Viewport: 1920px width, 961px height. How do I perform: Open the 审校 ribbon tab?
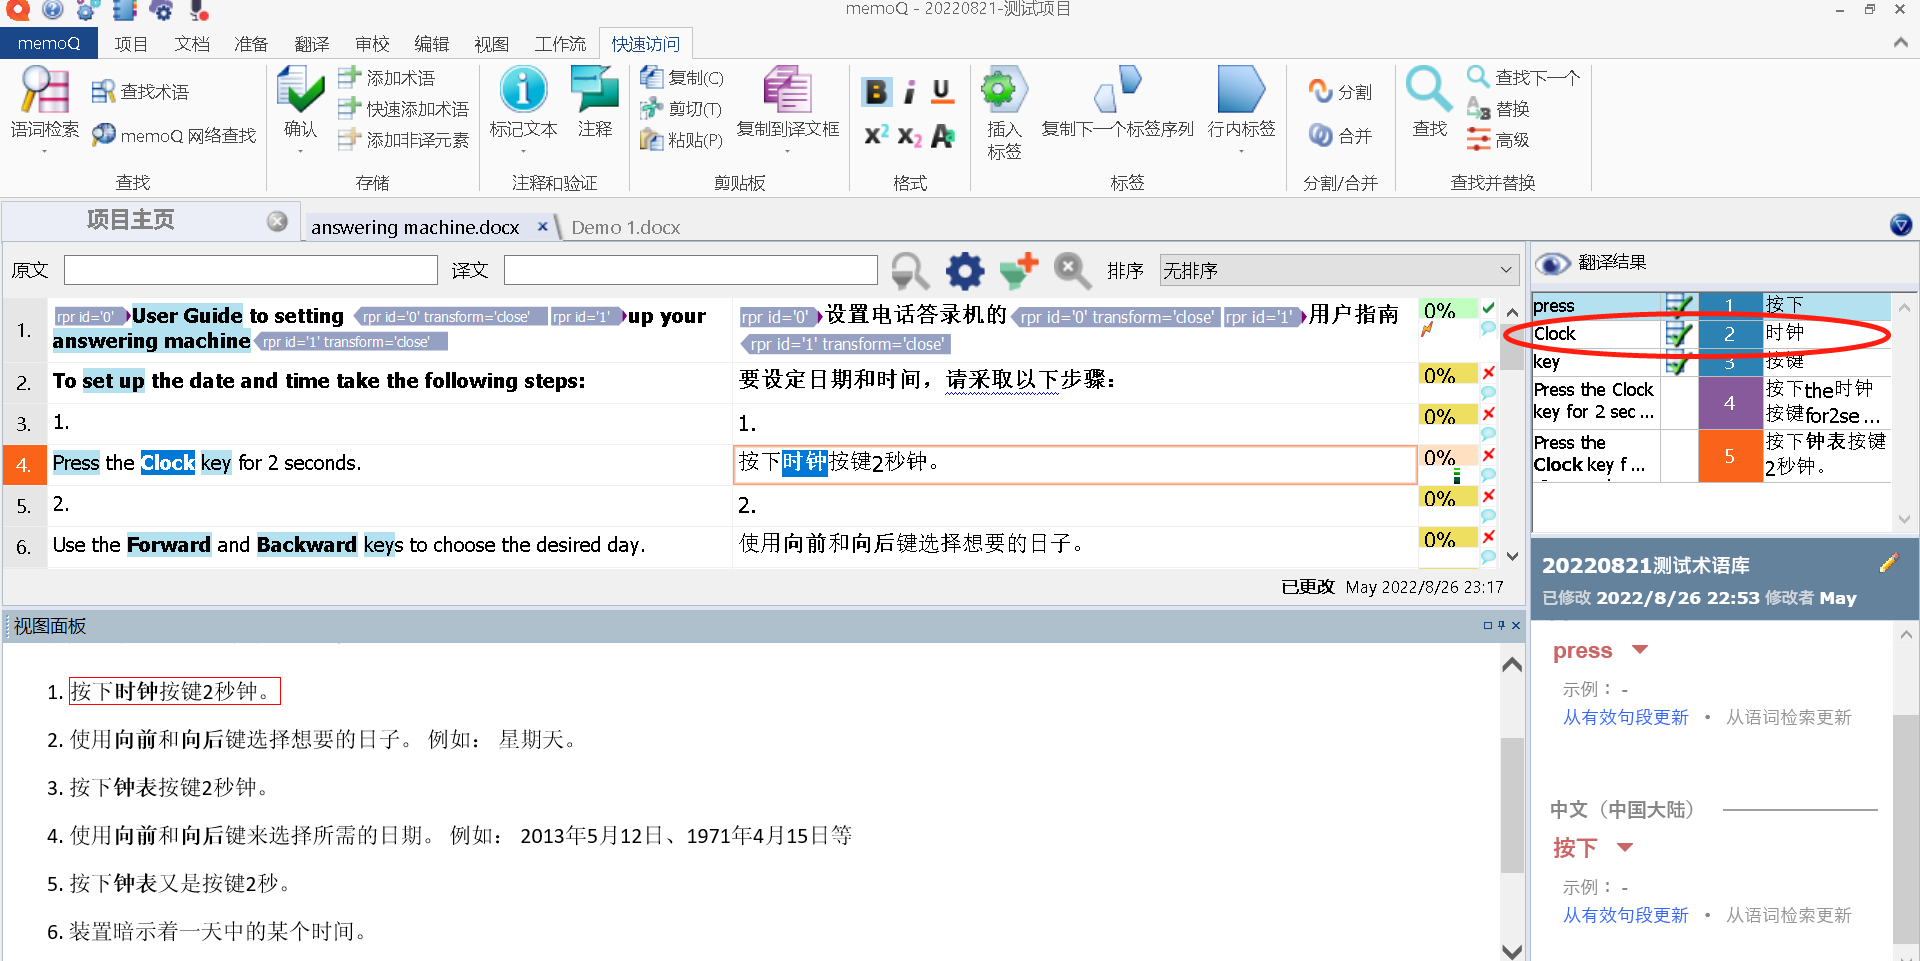(372, 44)
